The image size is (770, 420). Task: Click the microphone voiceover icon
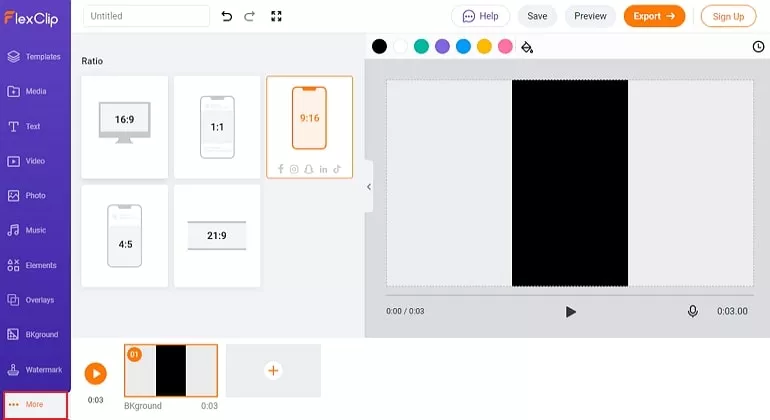[x=692, y=311]
